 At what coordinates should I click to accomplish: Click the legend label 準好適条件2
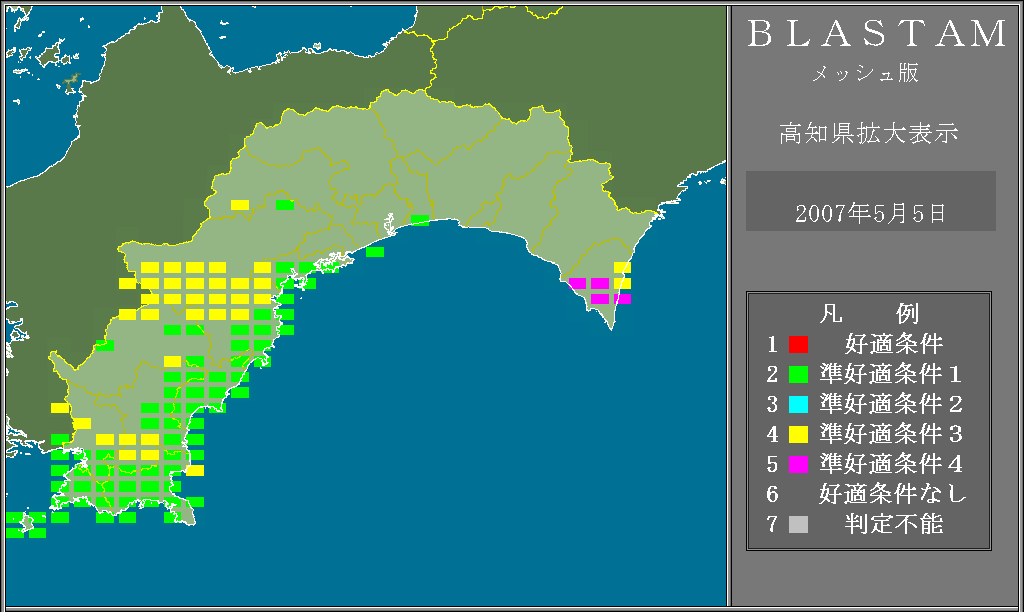(891, 404)
